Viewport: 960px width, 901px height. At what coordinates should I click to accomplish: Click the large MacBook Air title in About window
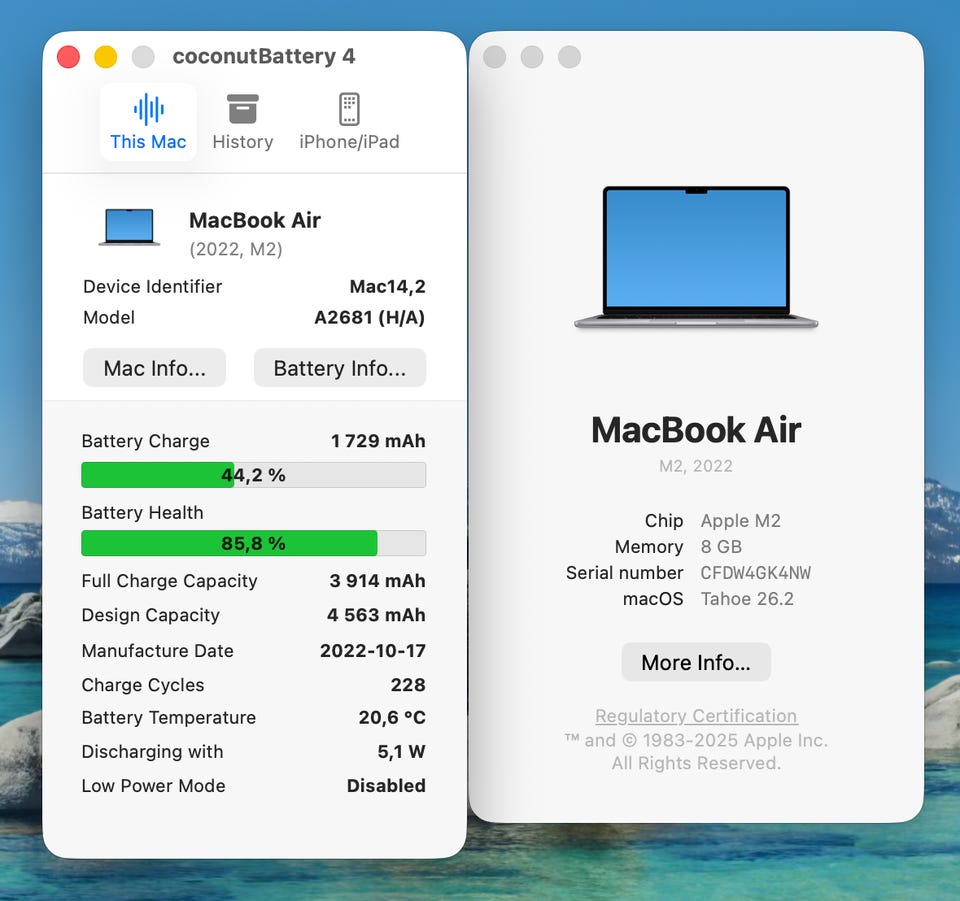(696, 430)
